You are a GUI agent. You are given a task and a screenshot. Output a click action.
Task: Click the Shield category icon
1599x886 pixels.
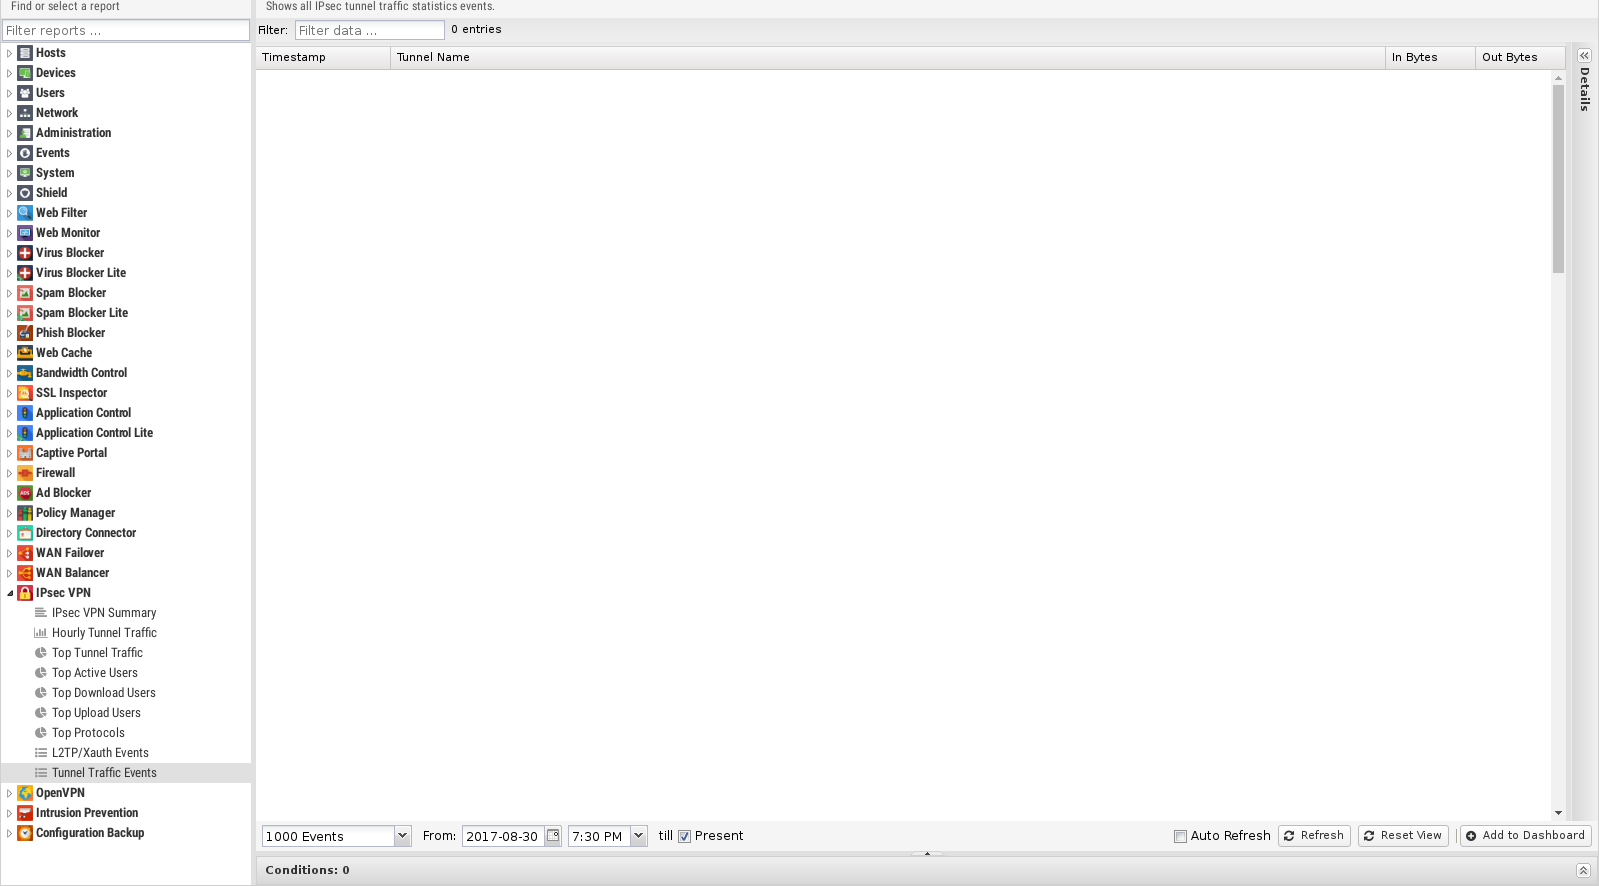click(25, 193)
